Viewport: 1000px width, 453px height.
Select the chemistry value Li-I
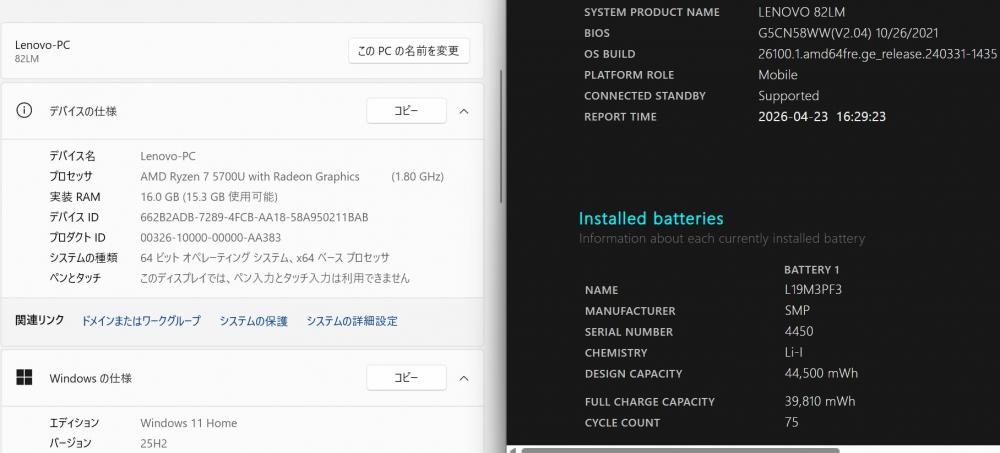794,352
